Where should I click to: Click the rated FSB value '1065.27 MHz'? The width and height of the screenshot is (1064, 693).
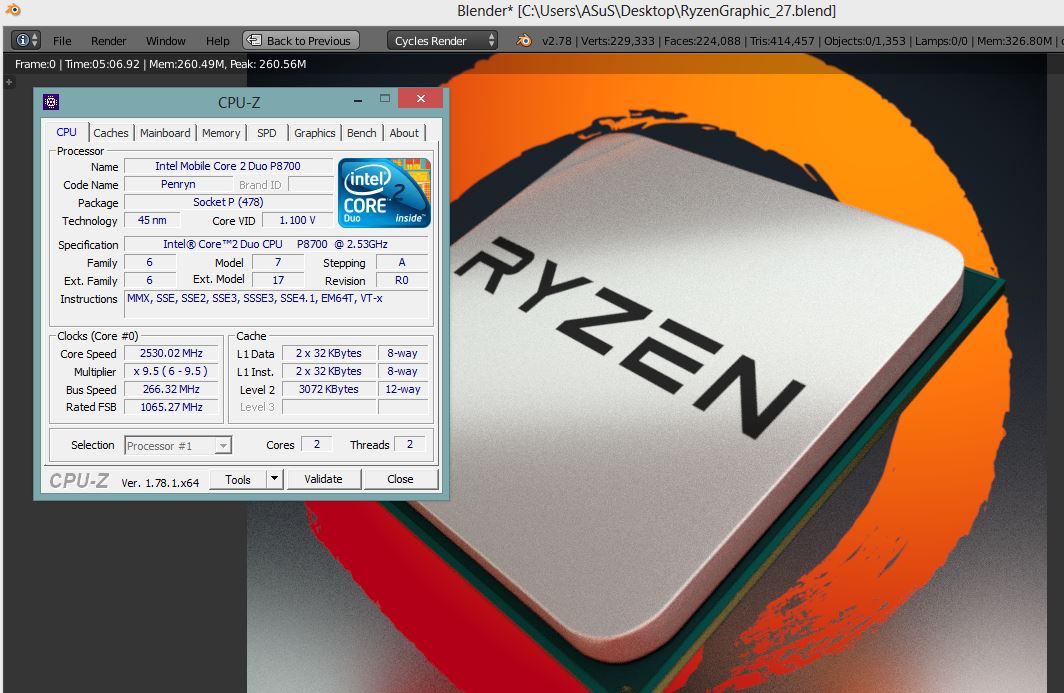pos(172,407)
